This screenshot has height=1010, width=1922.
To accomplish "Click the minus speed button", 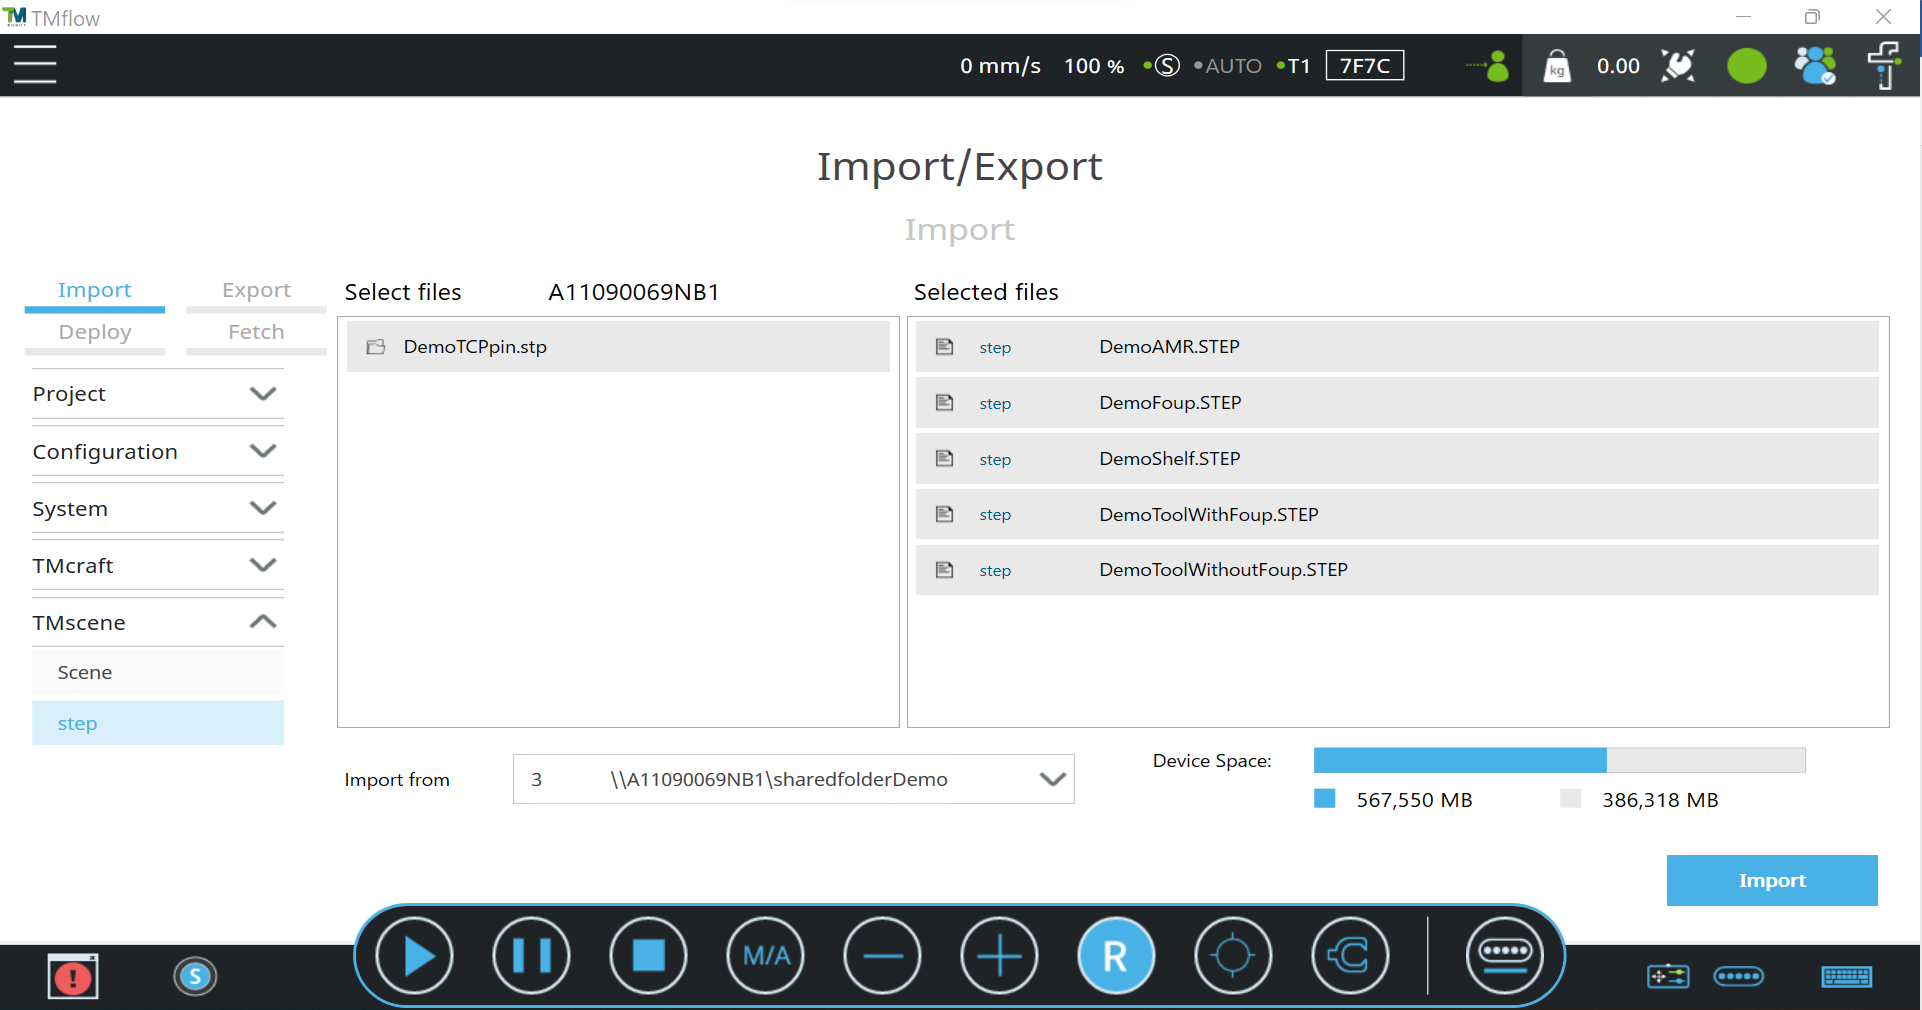I will click(x=882, y=956).
